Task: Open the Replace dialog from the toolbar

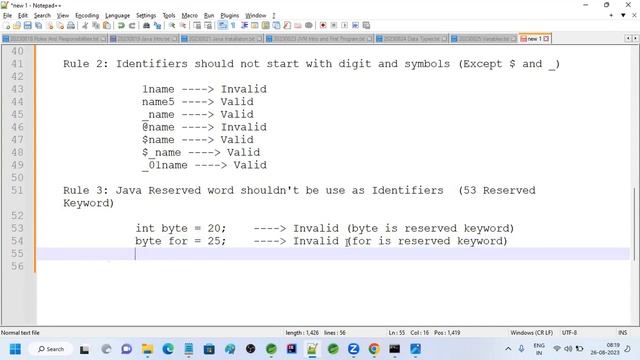Action: pos(157,25)
